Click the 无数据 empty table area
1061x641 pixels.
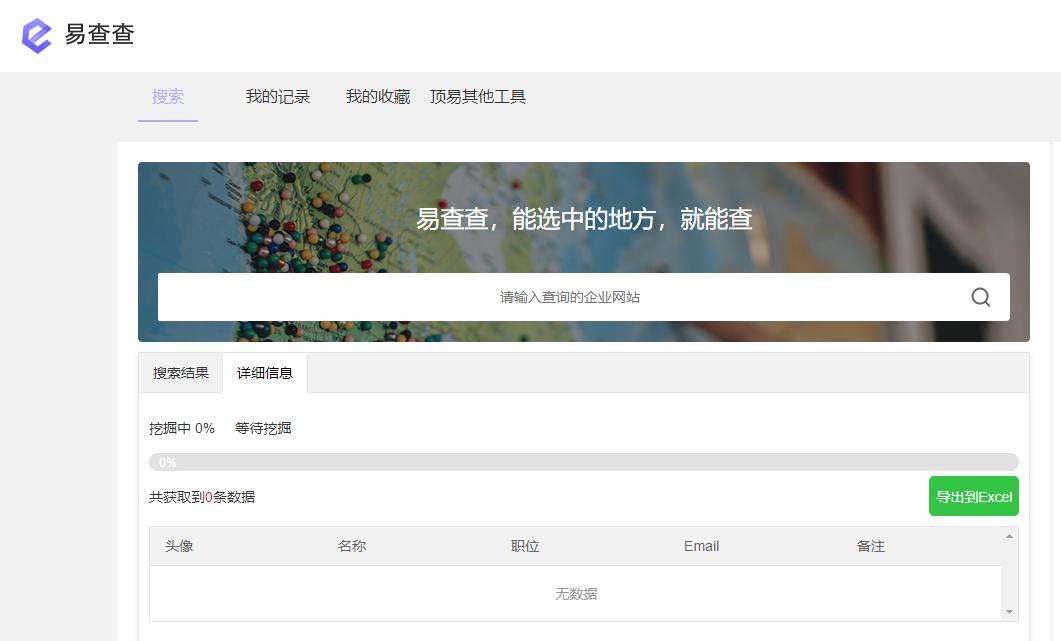574,593
